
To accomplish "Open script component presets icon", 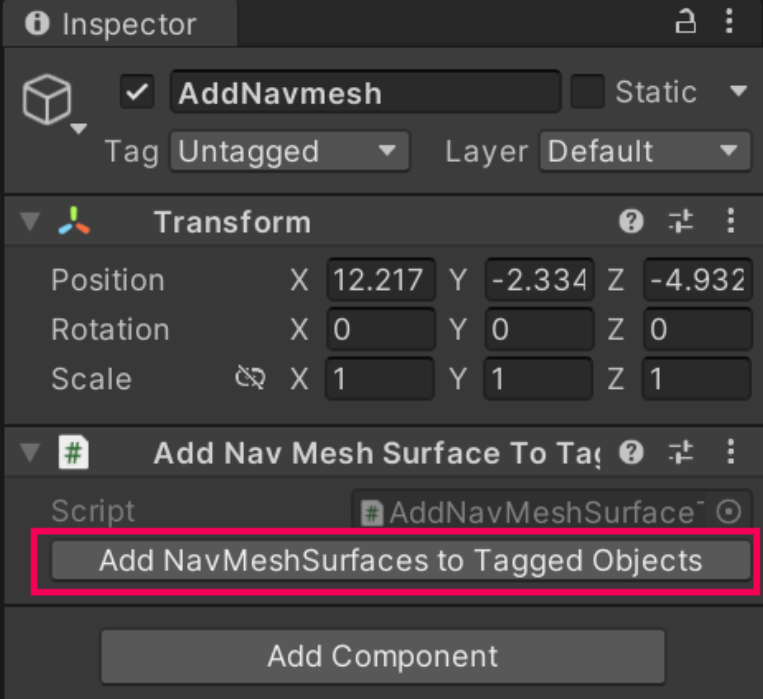I will (x=682, y=454).
